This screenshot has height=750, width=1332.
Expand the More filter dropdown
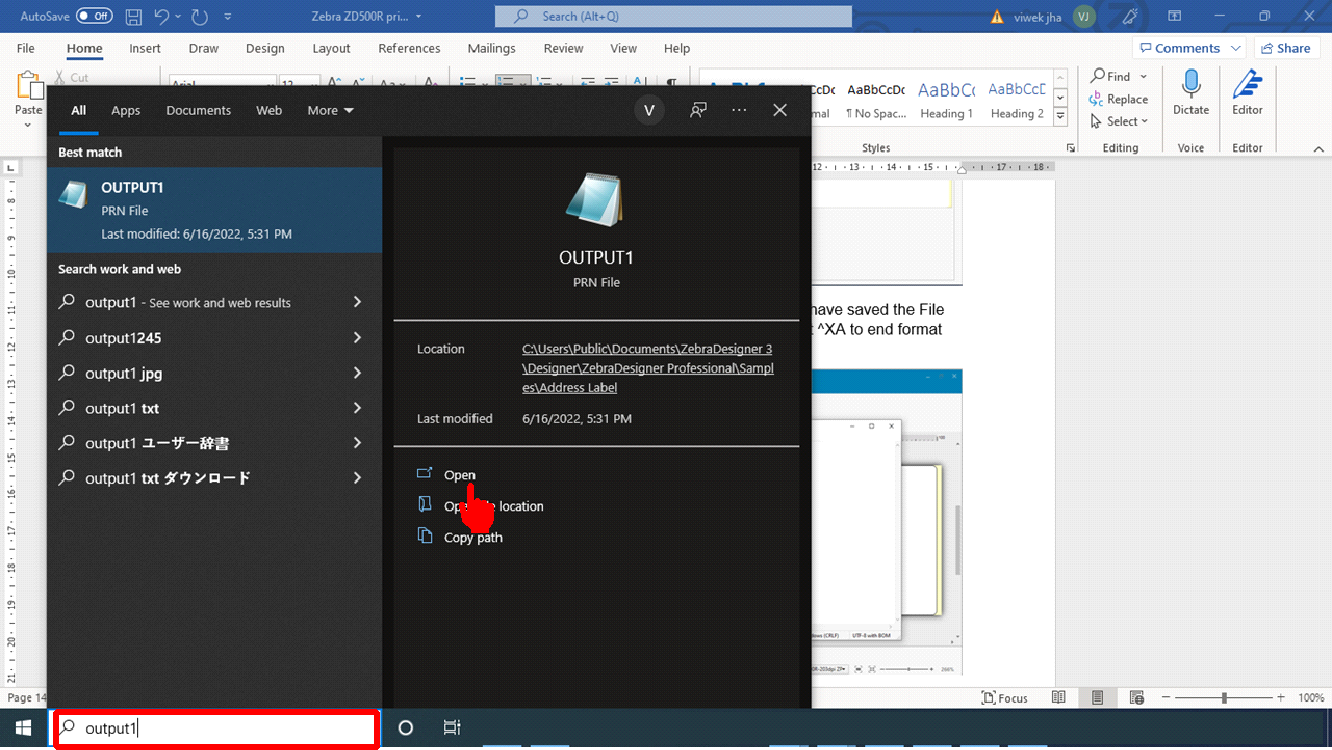point(330,110)
